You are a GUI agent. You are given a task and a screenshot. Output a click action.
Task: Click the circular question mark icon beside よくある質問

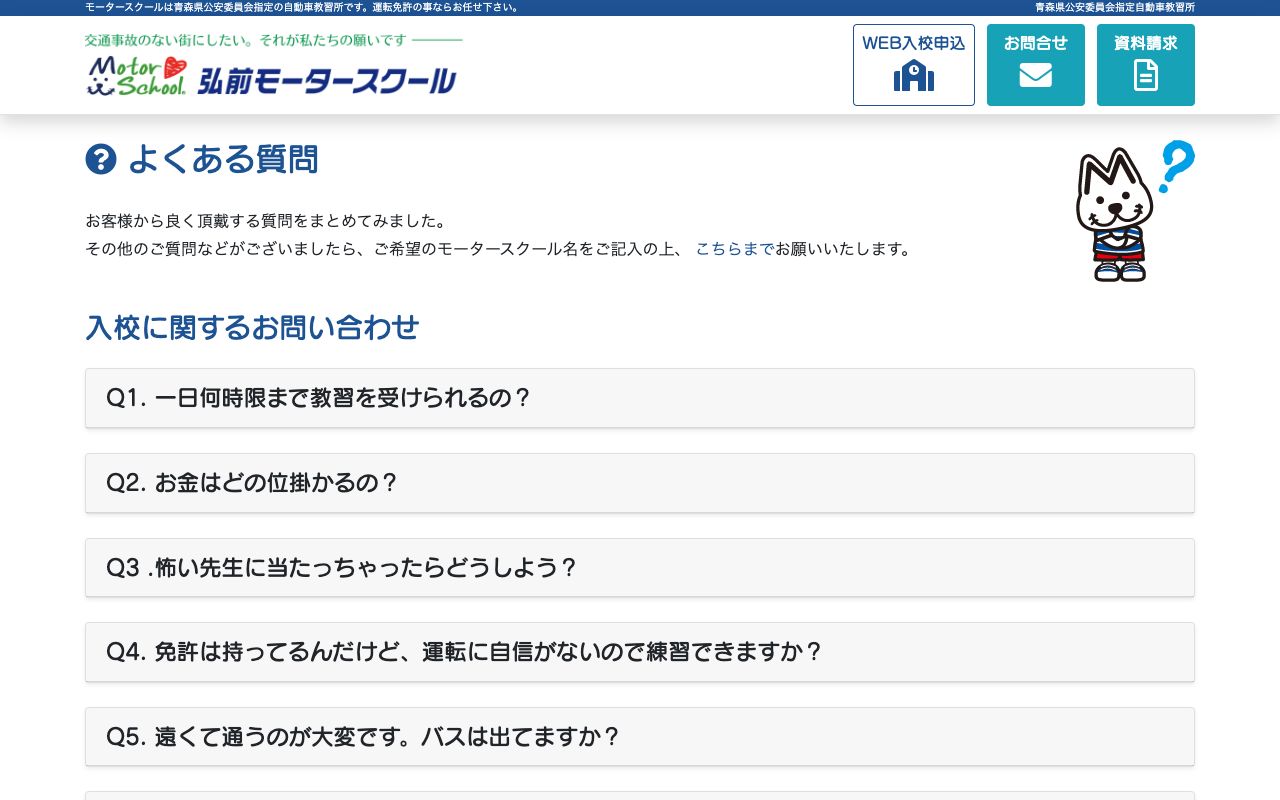pos(101,159)
